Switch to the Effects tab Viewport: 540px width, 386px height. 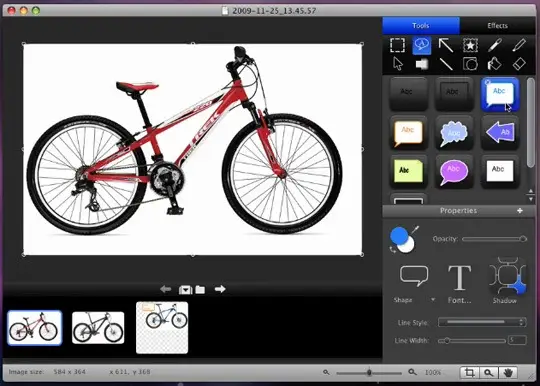[x=497, y=25]
